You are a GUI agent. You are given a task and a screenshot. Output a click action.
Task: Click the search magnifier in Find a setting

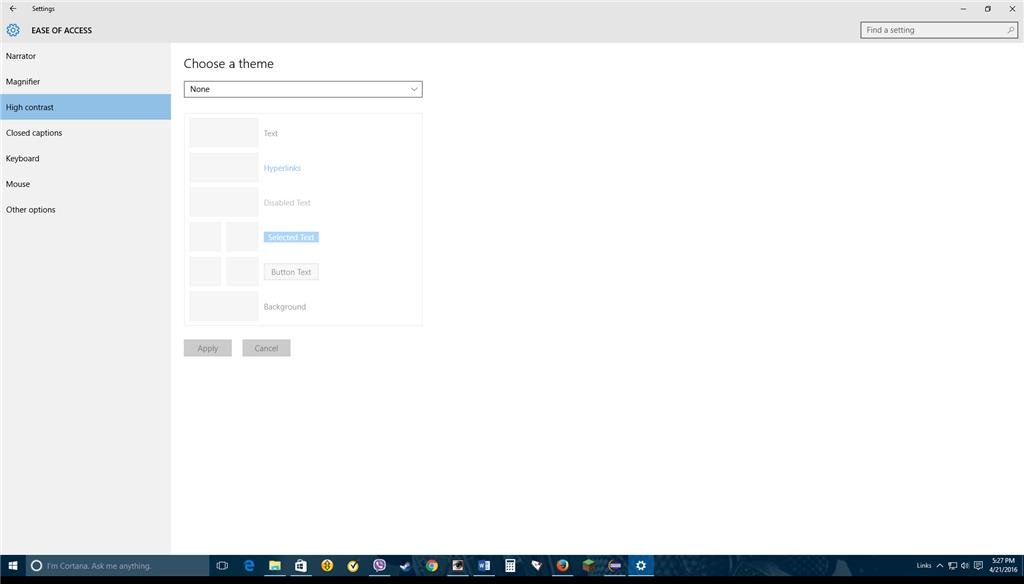coord(1010,30)
